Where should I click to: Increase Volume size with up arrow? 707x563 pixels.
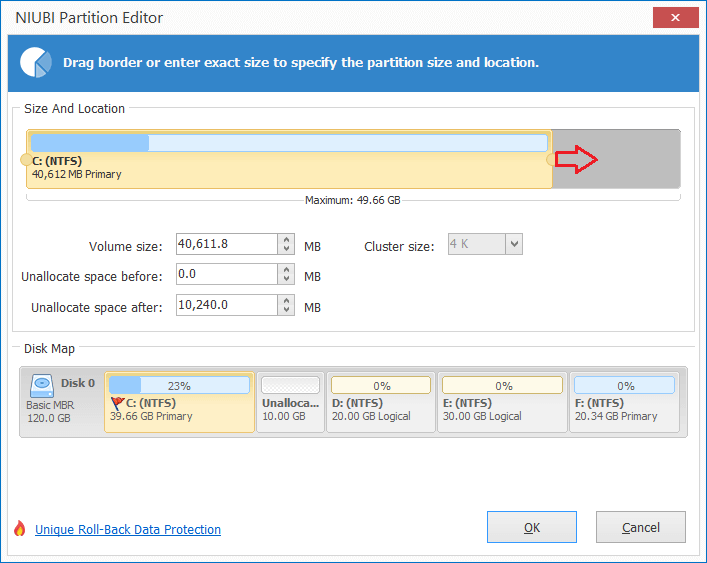click(286, 239)
